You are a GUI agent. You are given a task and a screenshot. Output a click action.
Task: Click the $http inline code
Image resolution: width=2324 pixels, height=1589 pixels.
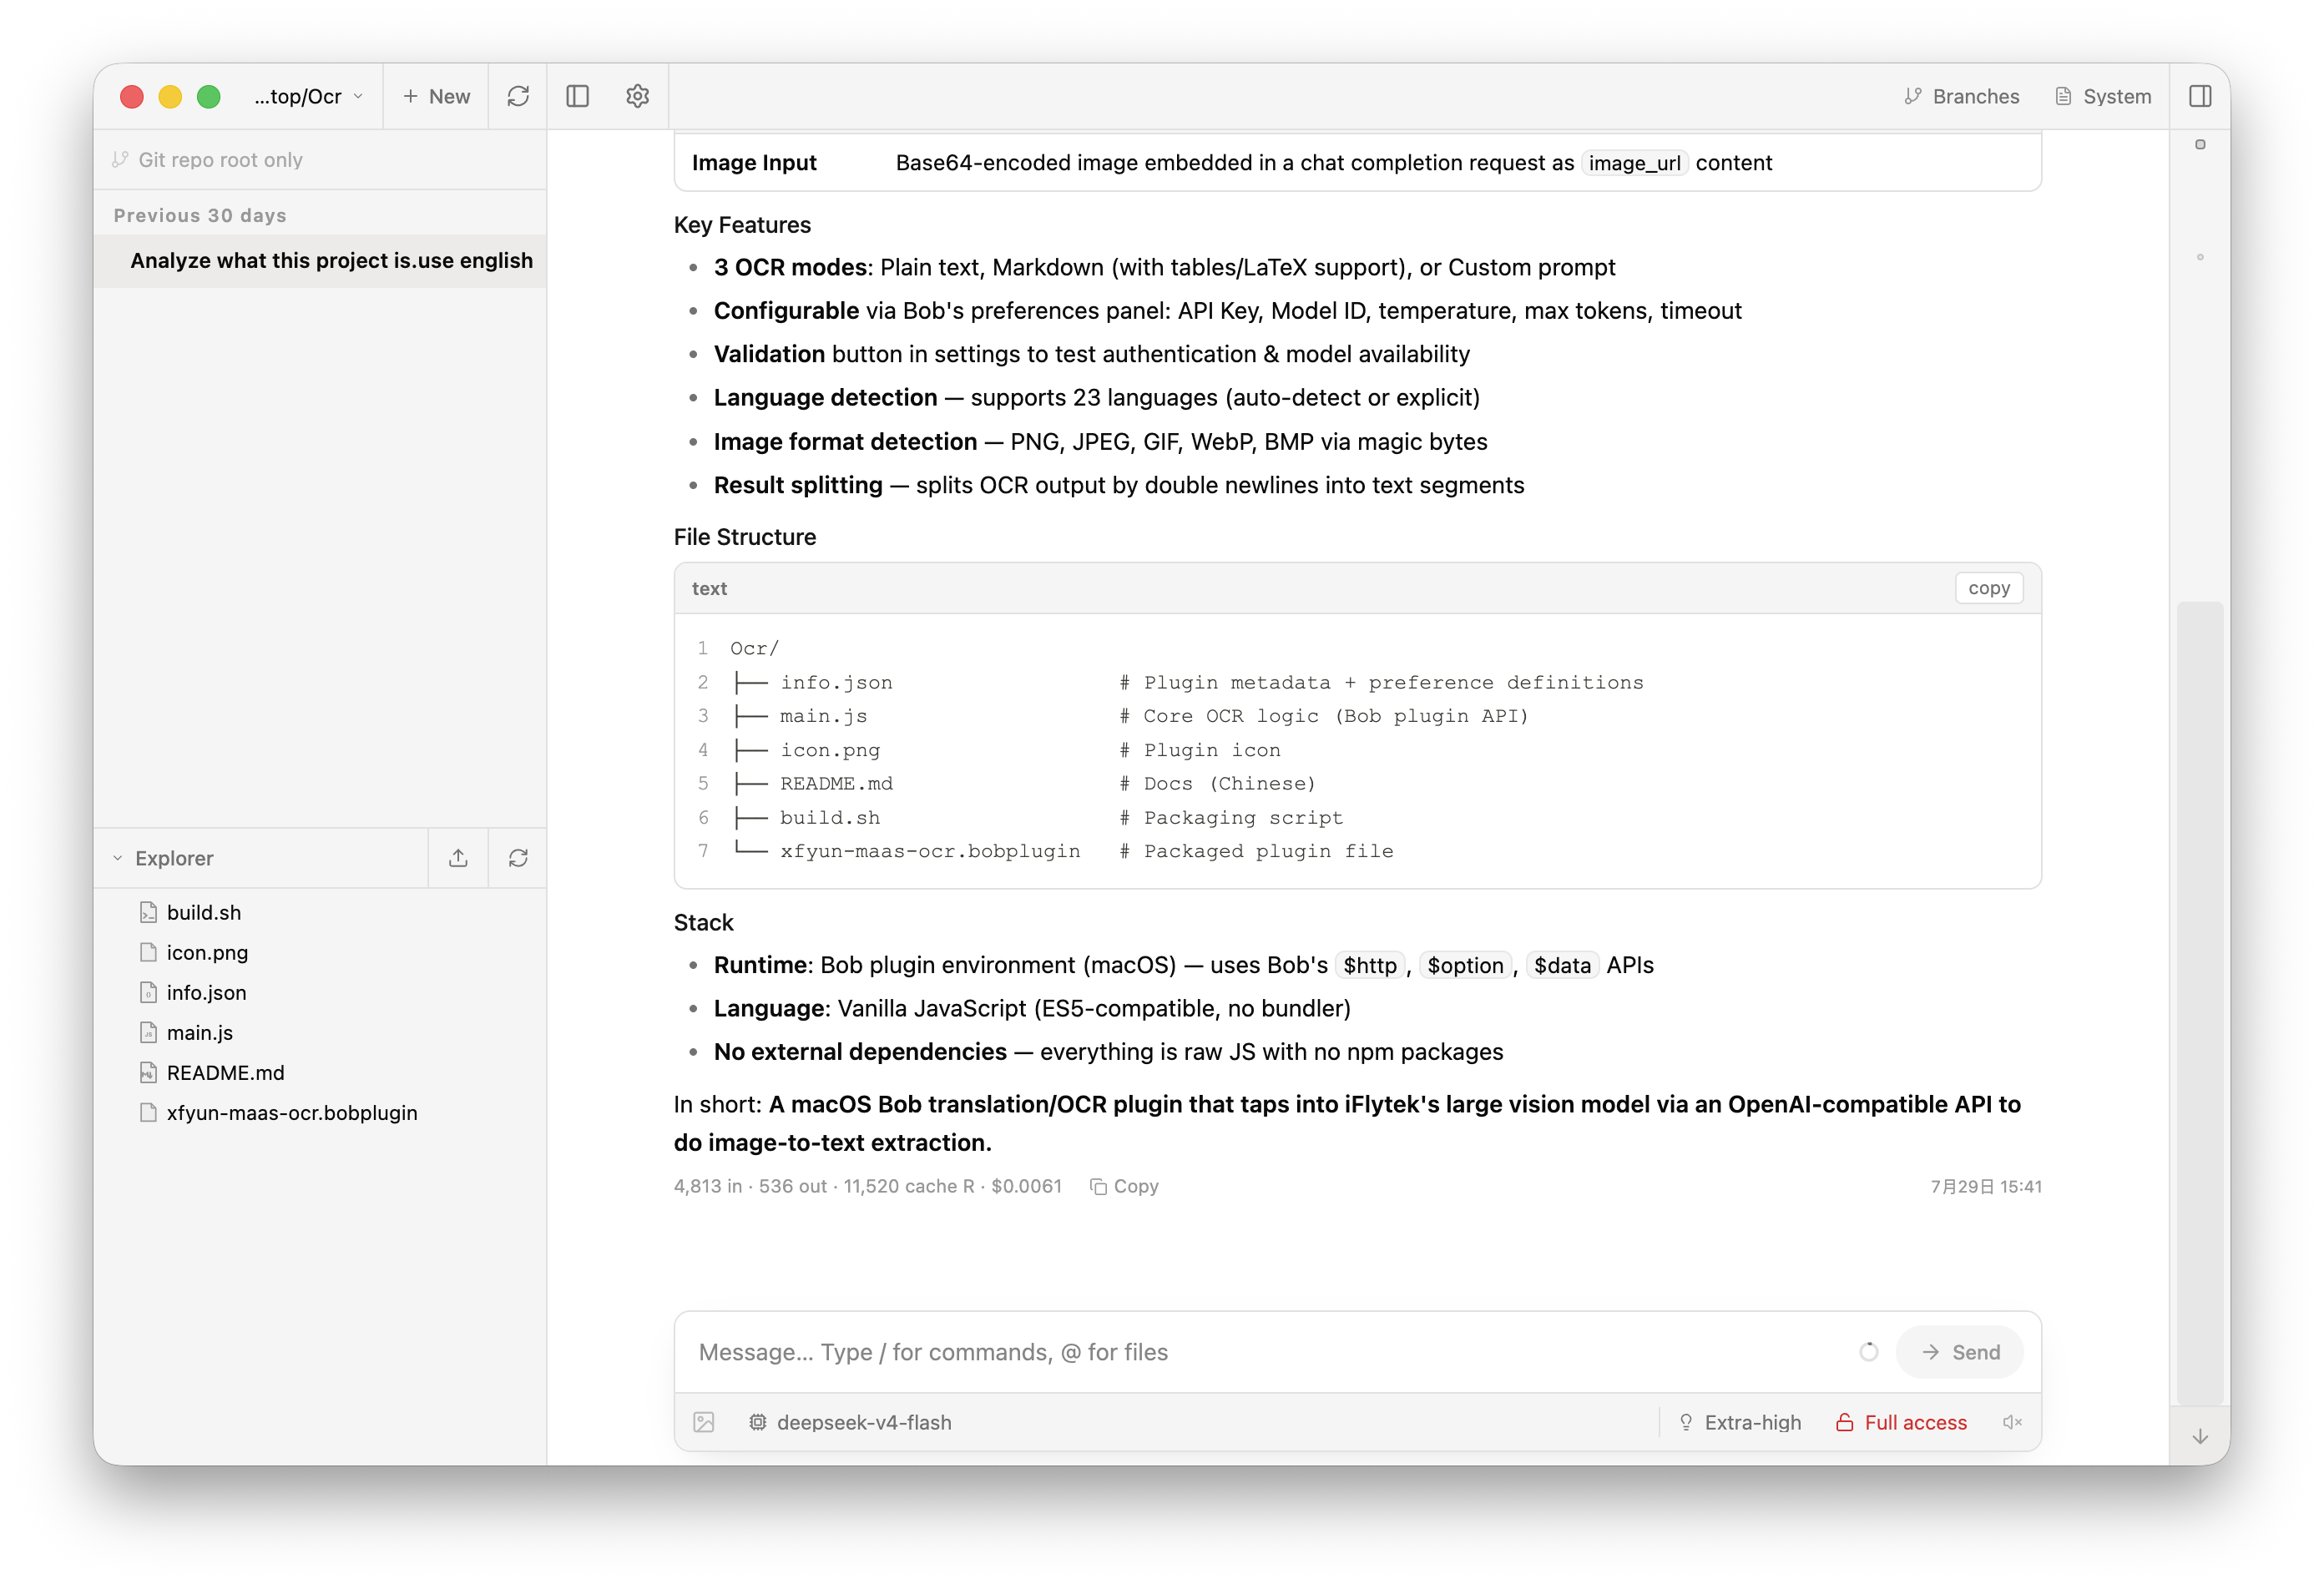tap(1370, 965)
